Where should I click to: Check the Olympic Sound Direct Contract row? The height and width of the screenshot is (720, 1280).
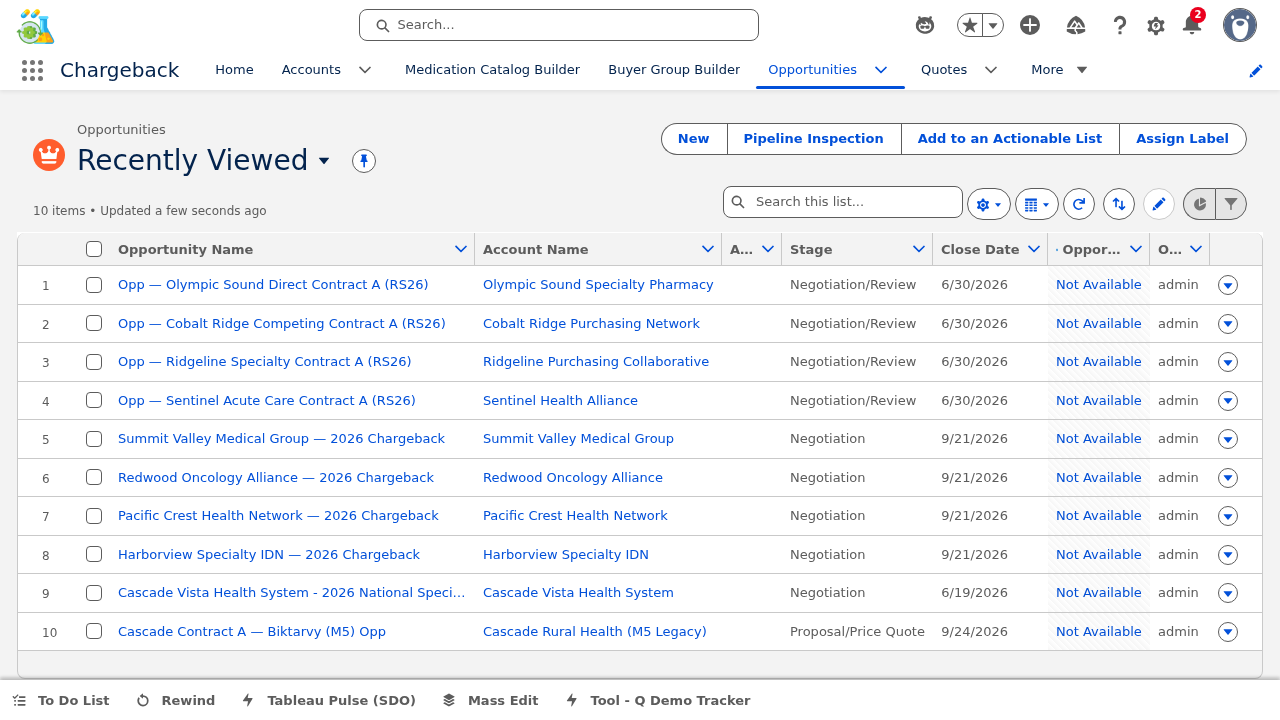[x=94, y=285]
